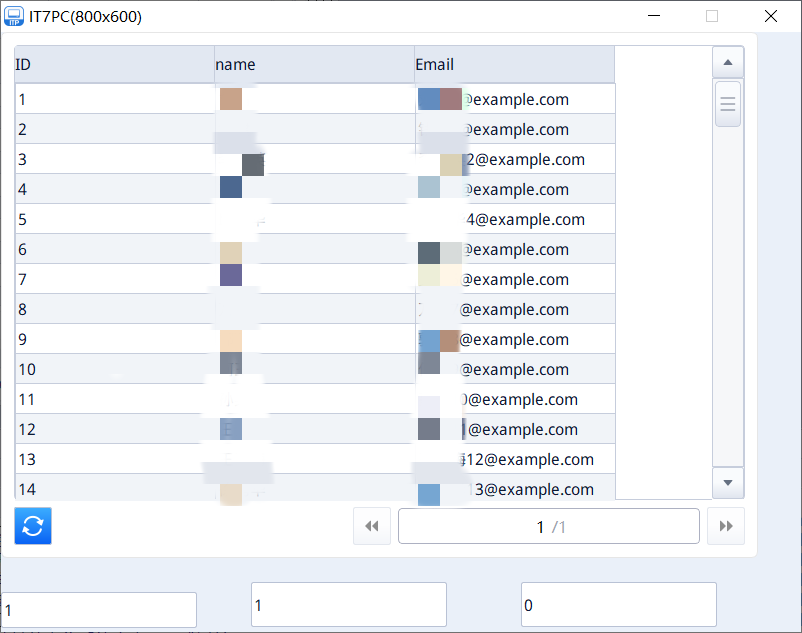
Task: Click the middle bottom input field showing 1
Action: (349, 604)
